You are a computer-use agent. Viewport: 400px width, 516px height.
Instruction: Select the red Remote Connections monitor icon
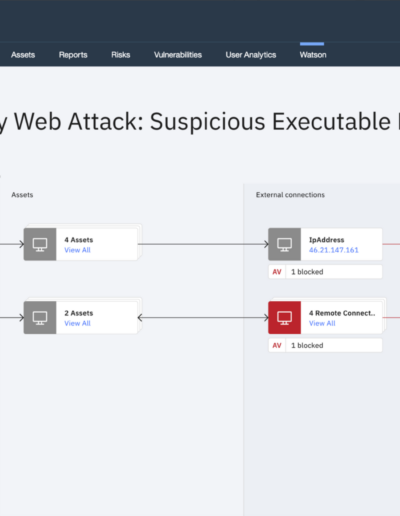pyautogui.click(x=284, y=318)
